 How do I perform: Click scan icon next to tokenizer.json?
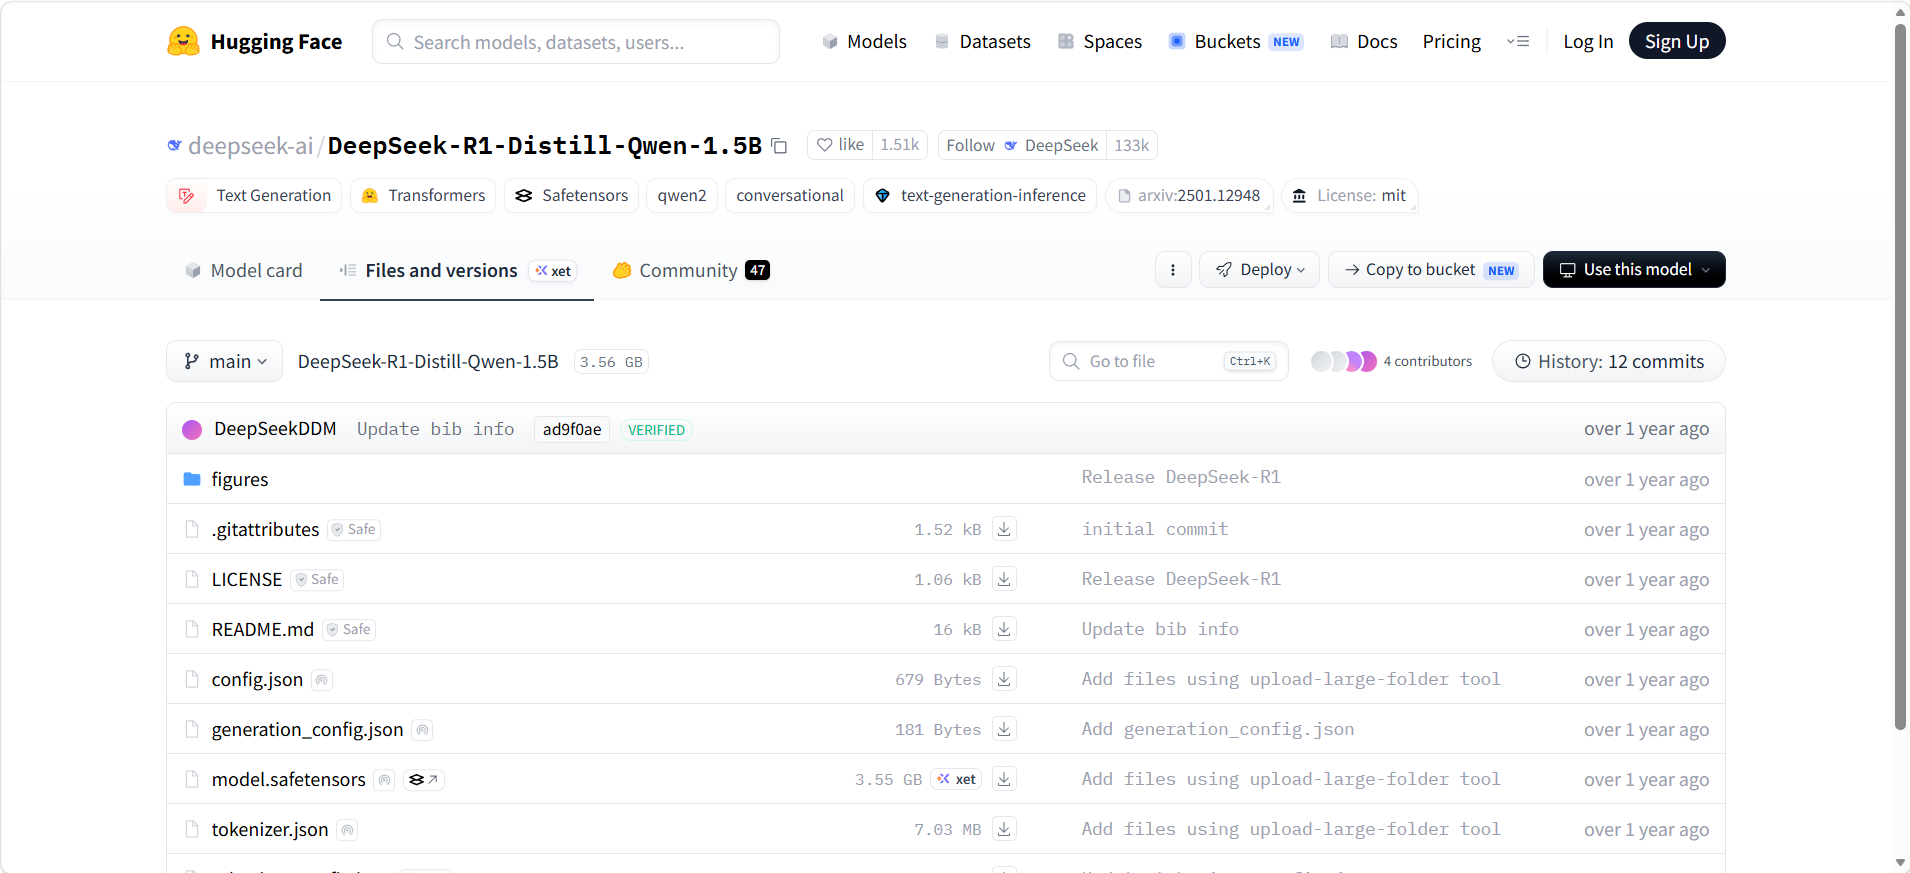click(x=347, y=830)
